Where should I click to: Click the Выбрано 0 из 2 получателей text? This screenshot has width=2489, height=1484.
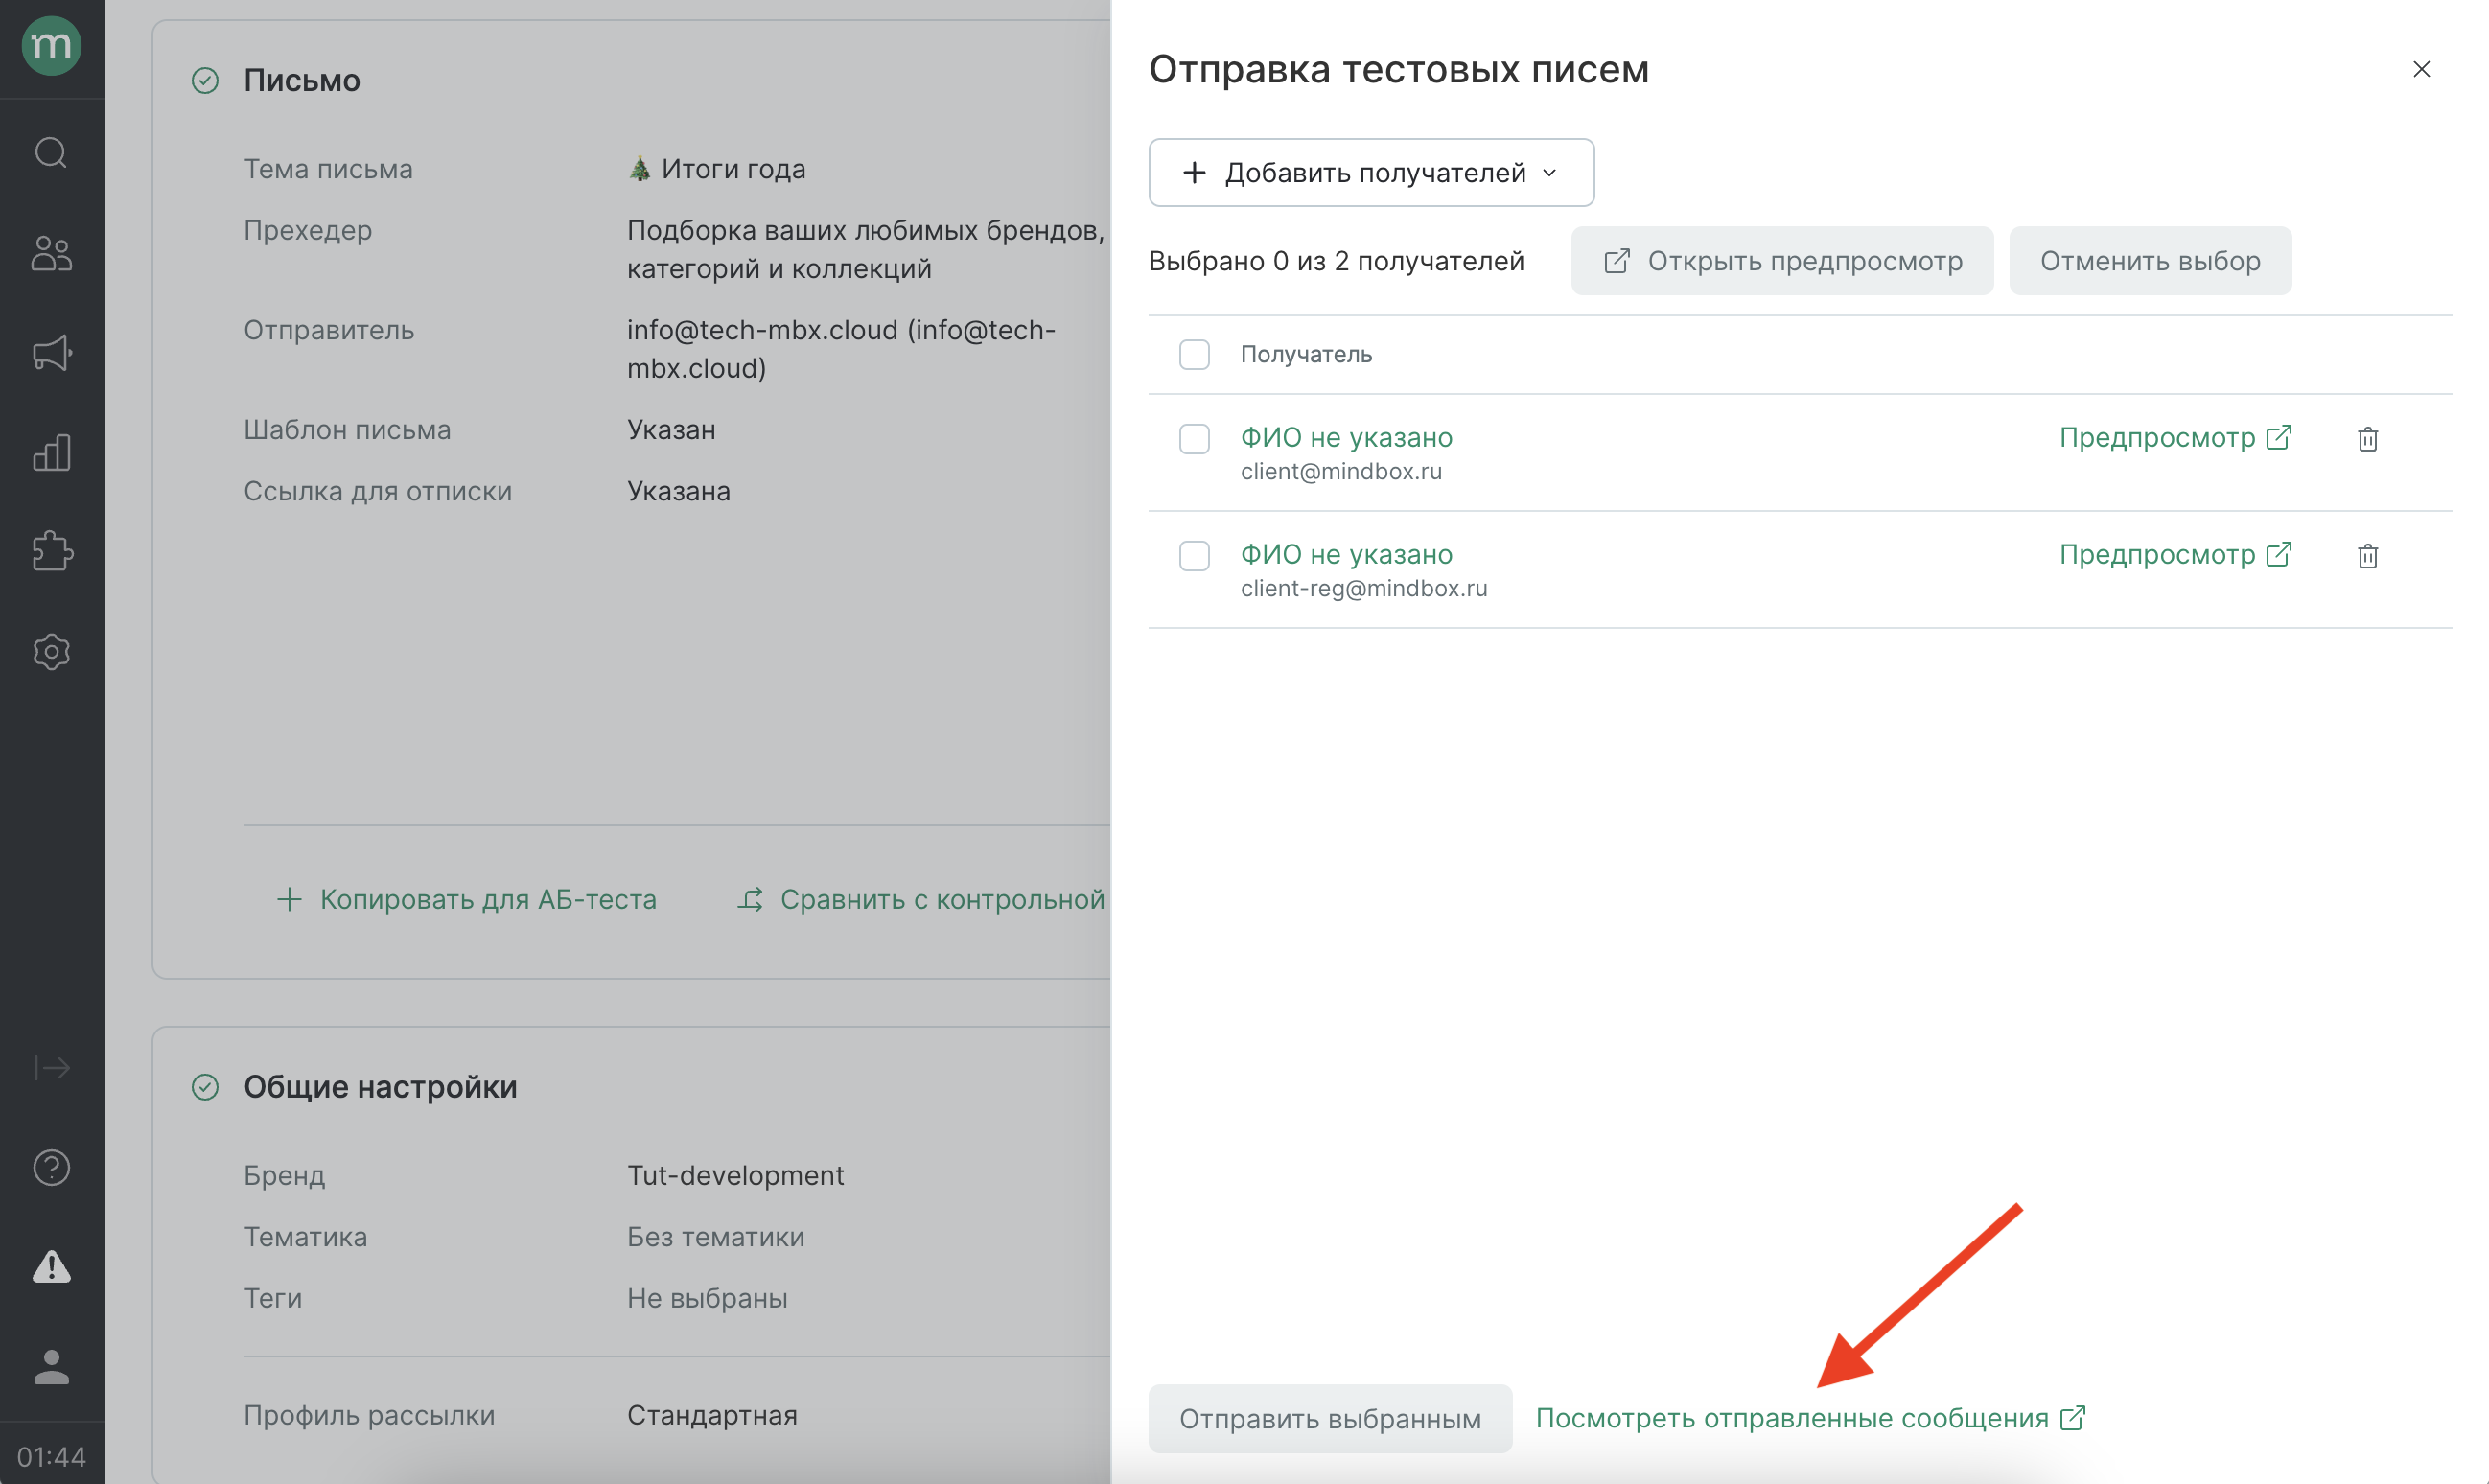coord(1336,261)
